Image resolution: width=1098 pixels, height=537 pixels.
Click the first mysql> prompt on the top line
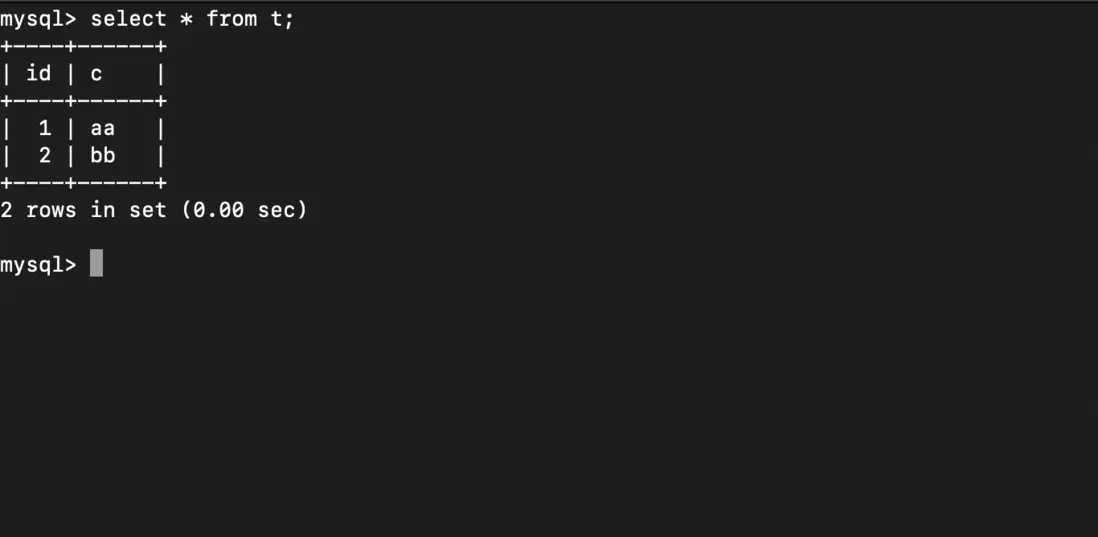(x=38, y=19)
